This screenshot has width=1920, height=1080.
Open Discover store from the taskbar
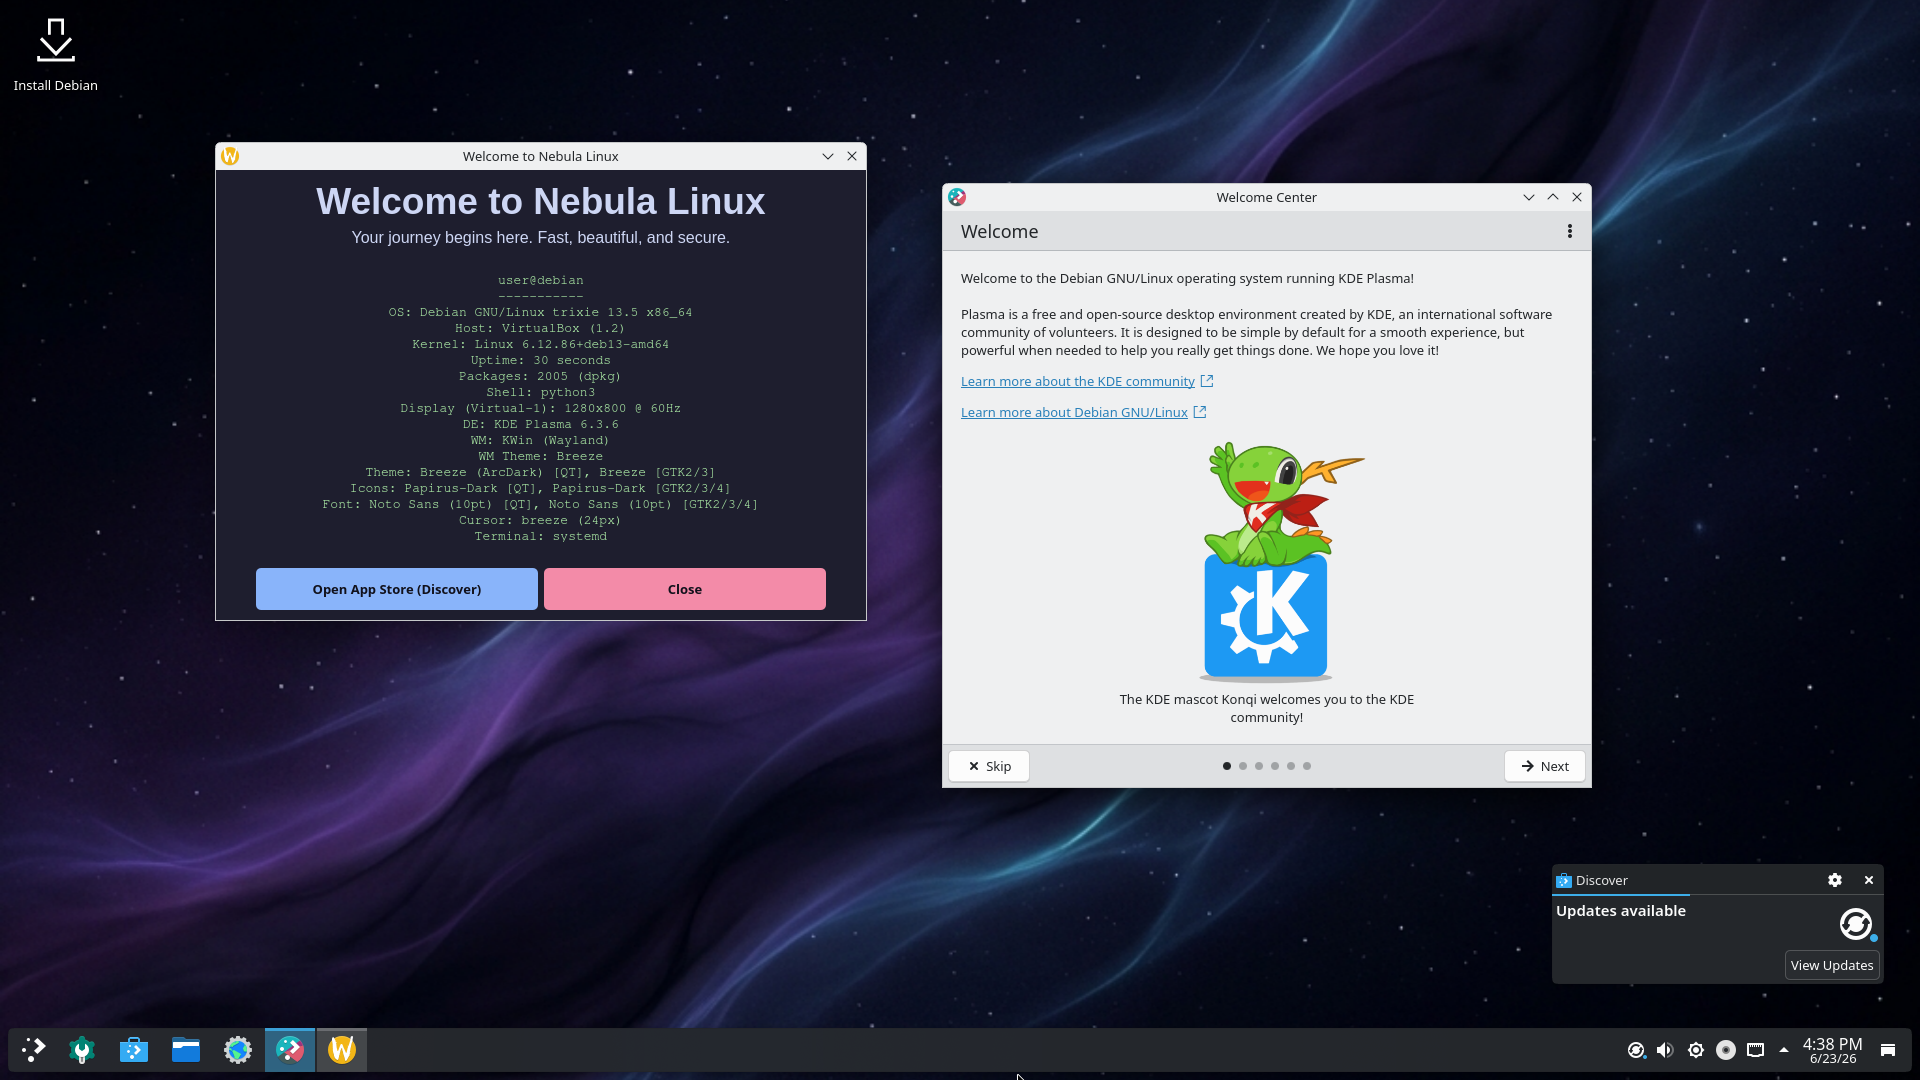(134, 1049)
